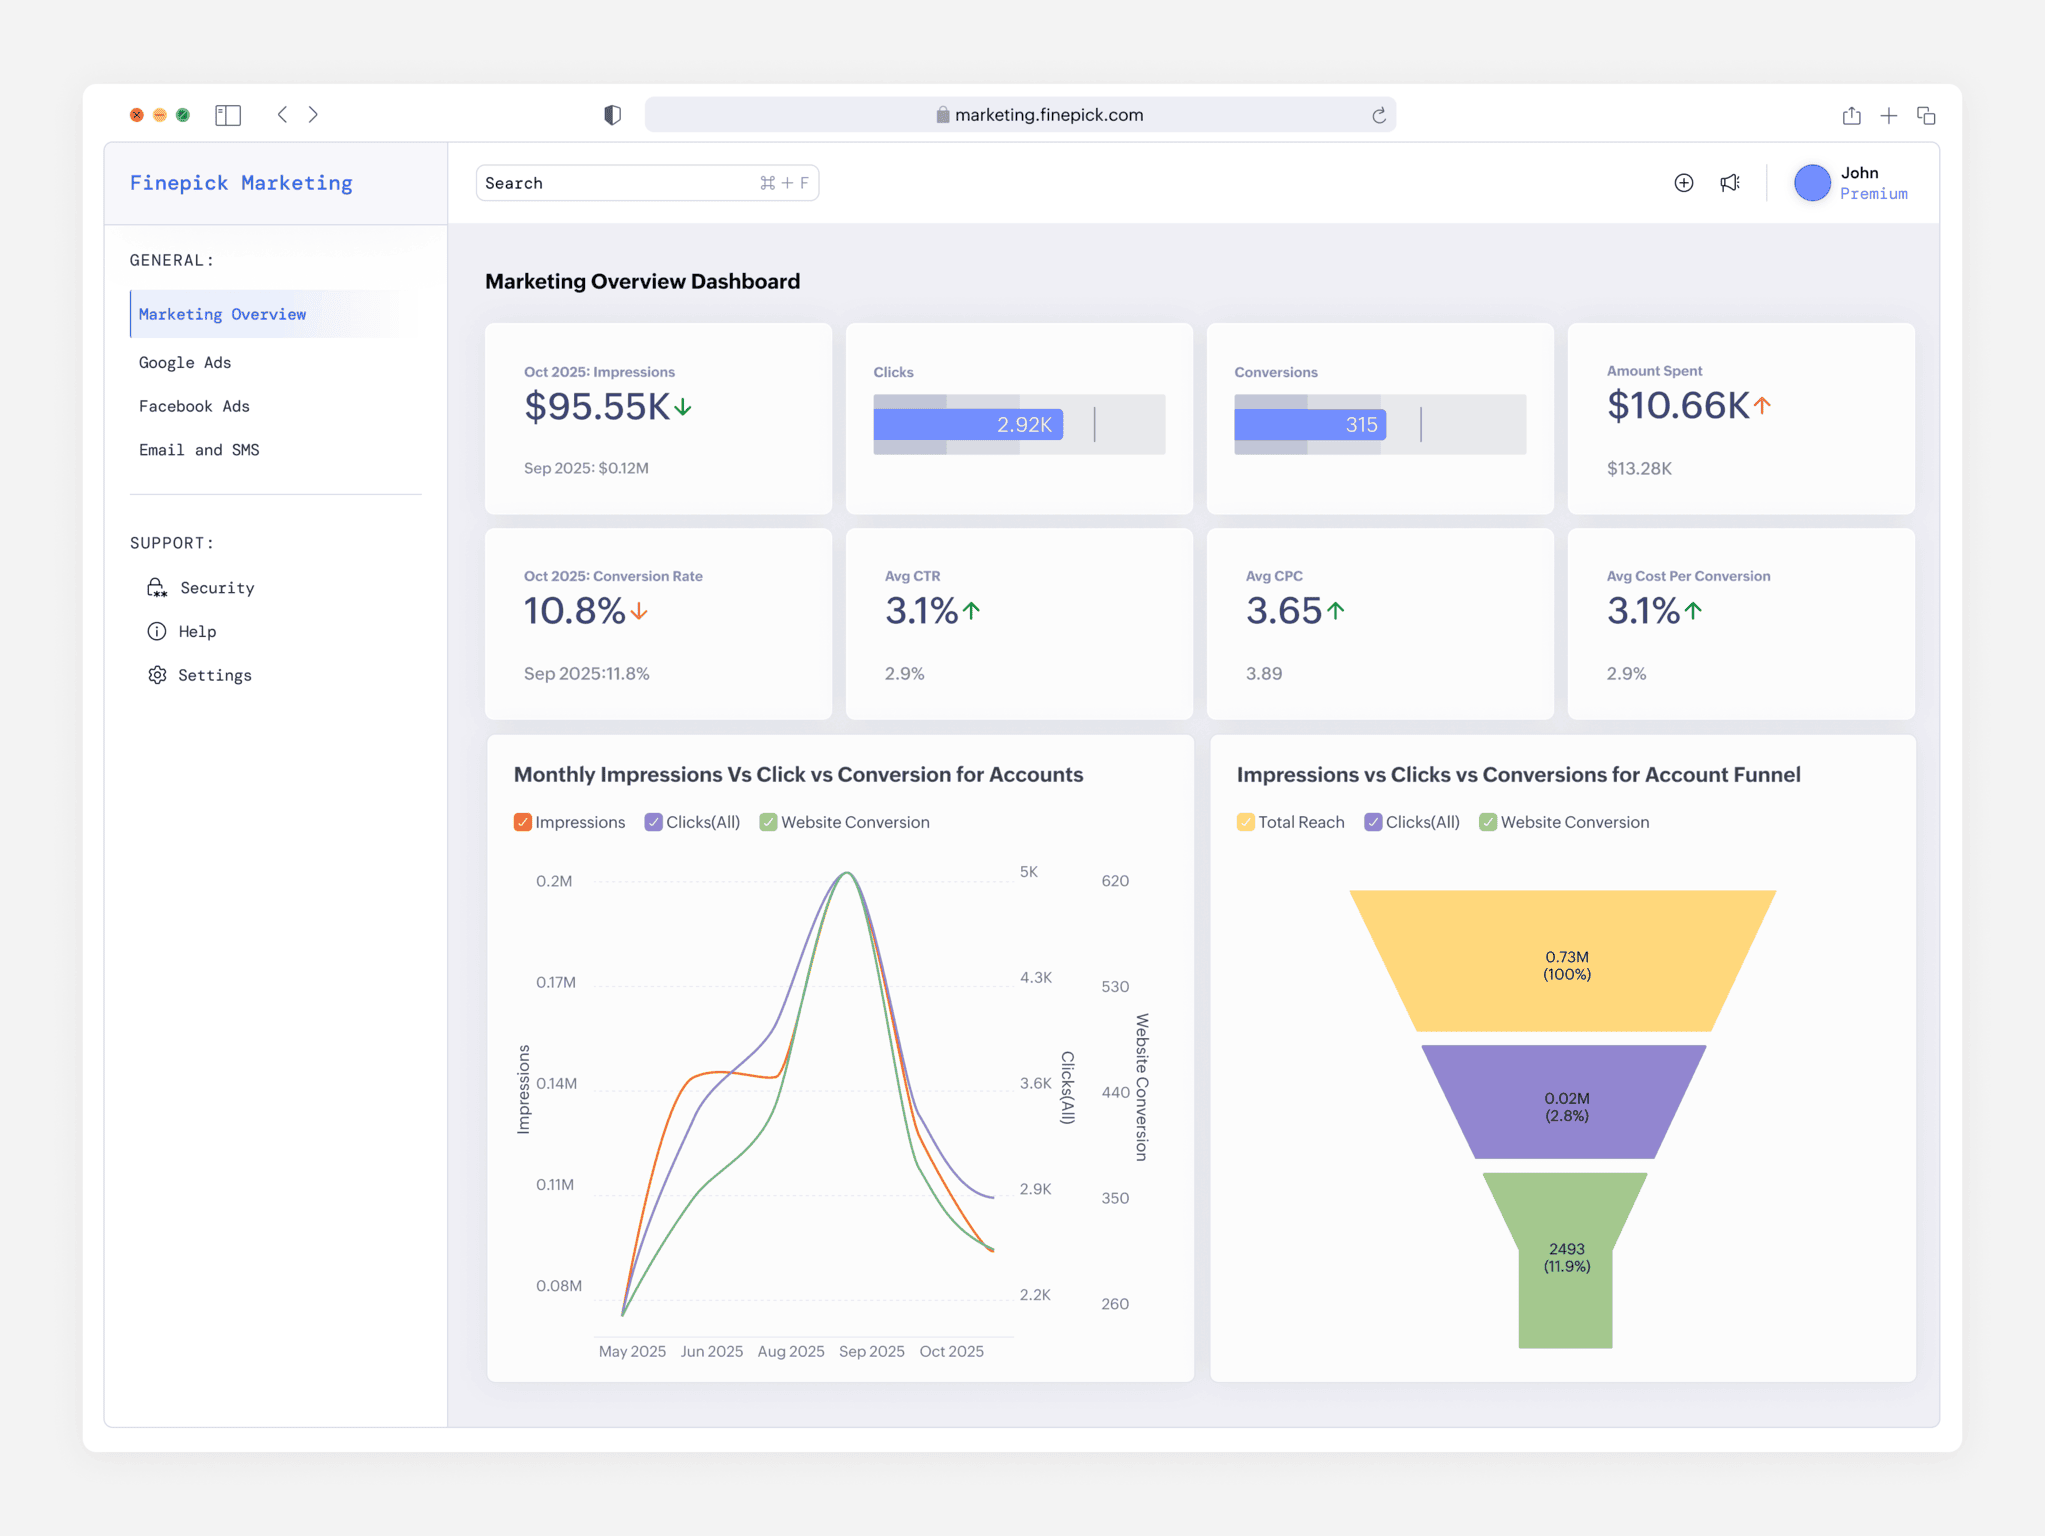Screen dimensions: 2045x1536
Task: Open announcements via the speaker icon
Action: point(1731,182)
